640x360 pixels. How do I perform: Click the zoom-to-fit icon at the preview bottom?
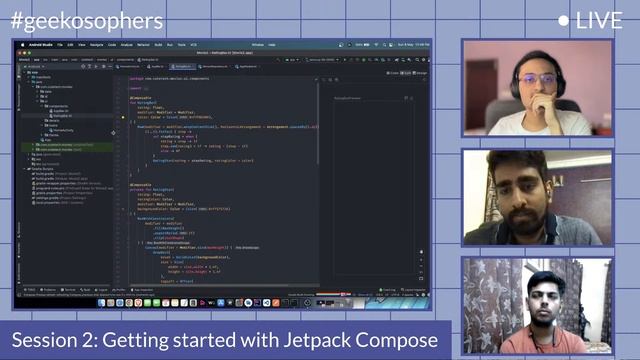[421, 278]
